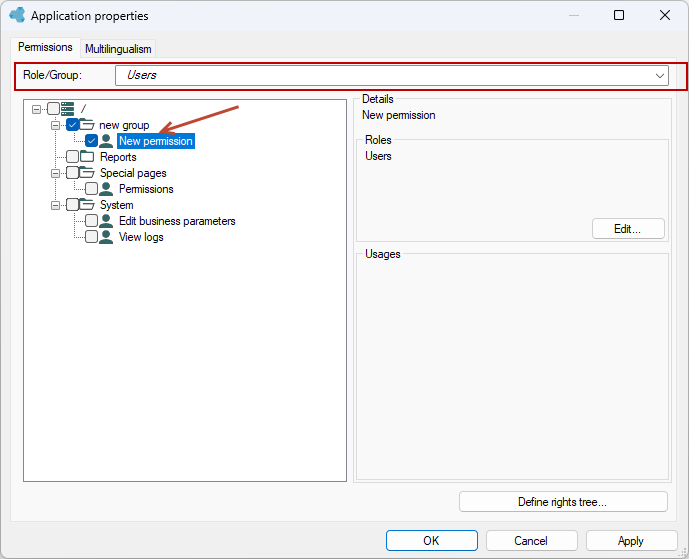Switch to the Permissions tab
Viewport: 689px width, 559px height.
click(x=45, y=47)
